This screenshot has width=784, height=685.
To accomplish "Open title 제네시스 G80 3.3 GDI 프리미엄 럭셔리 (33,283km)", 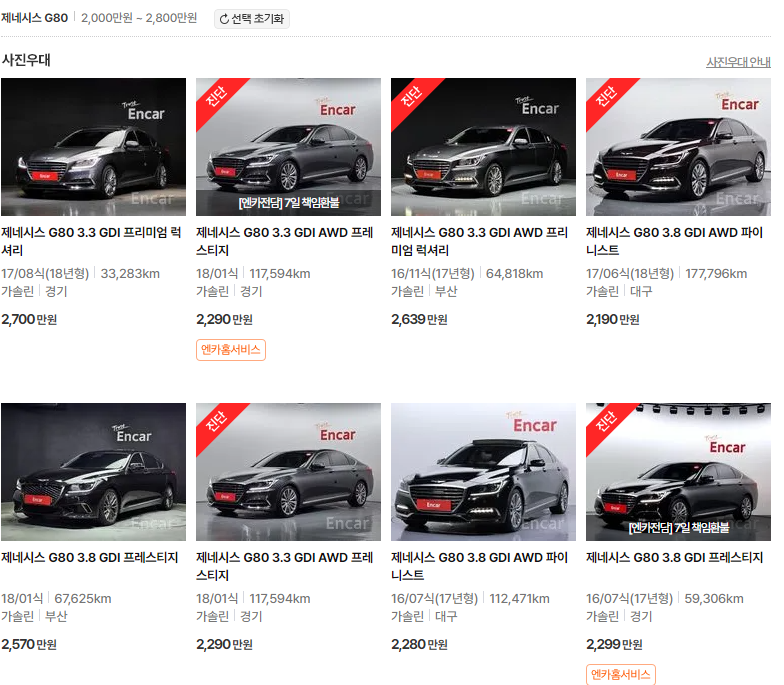I will click(91, 241).
